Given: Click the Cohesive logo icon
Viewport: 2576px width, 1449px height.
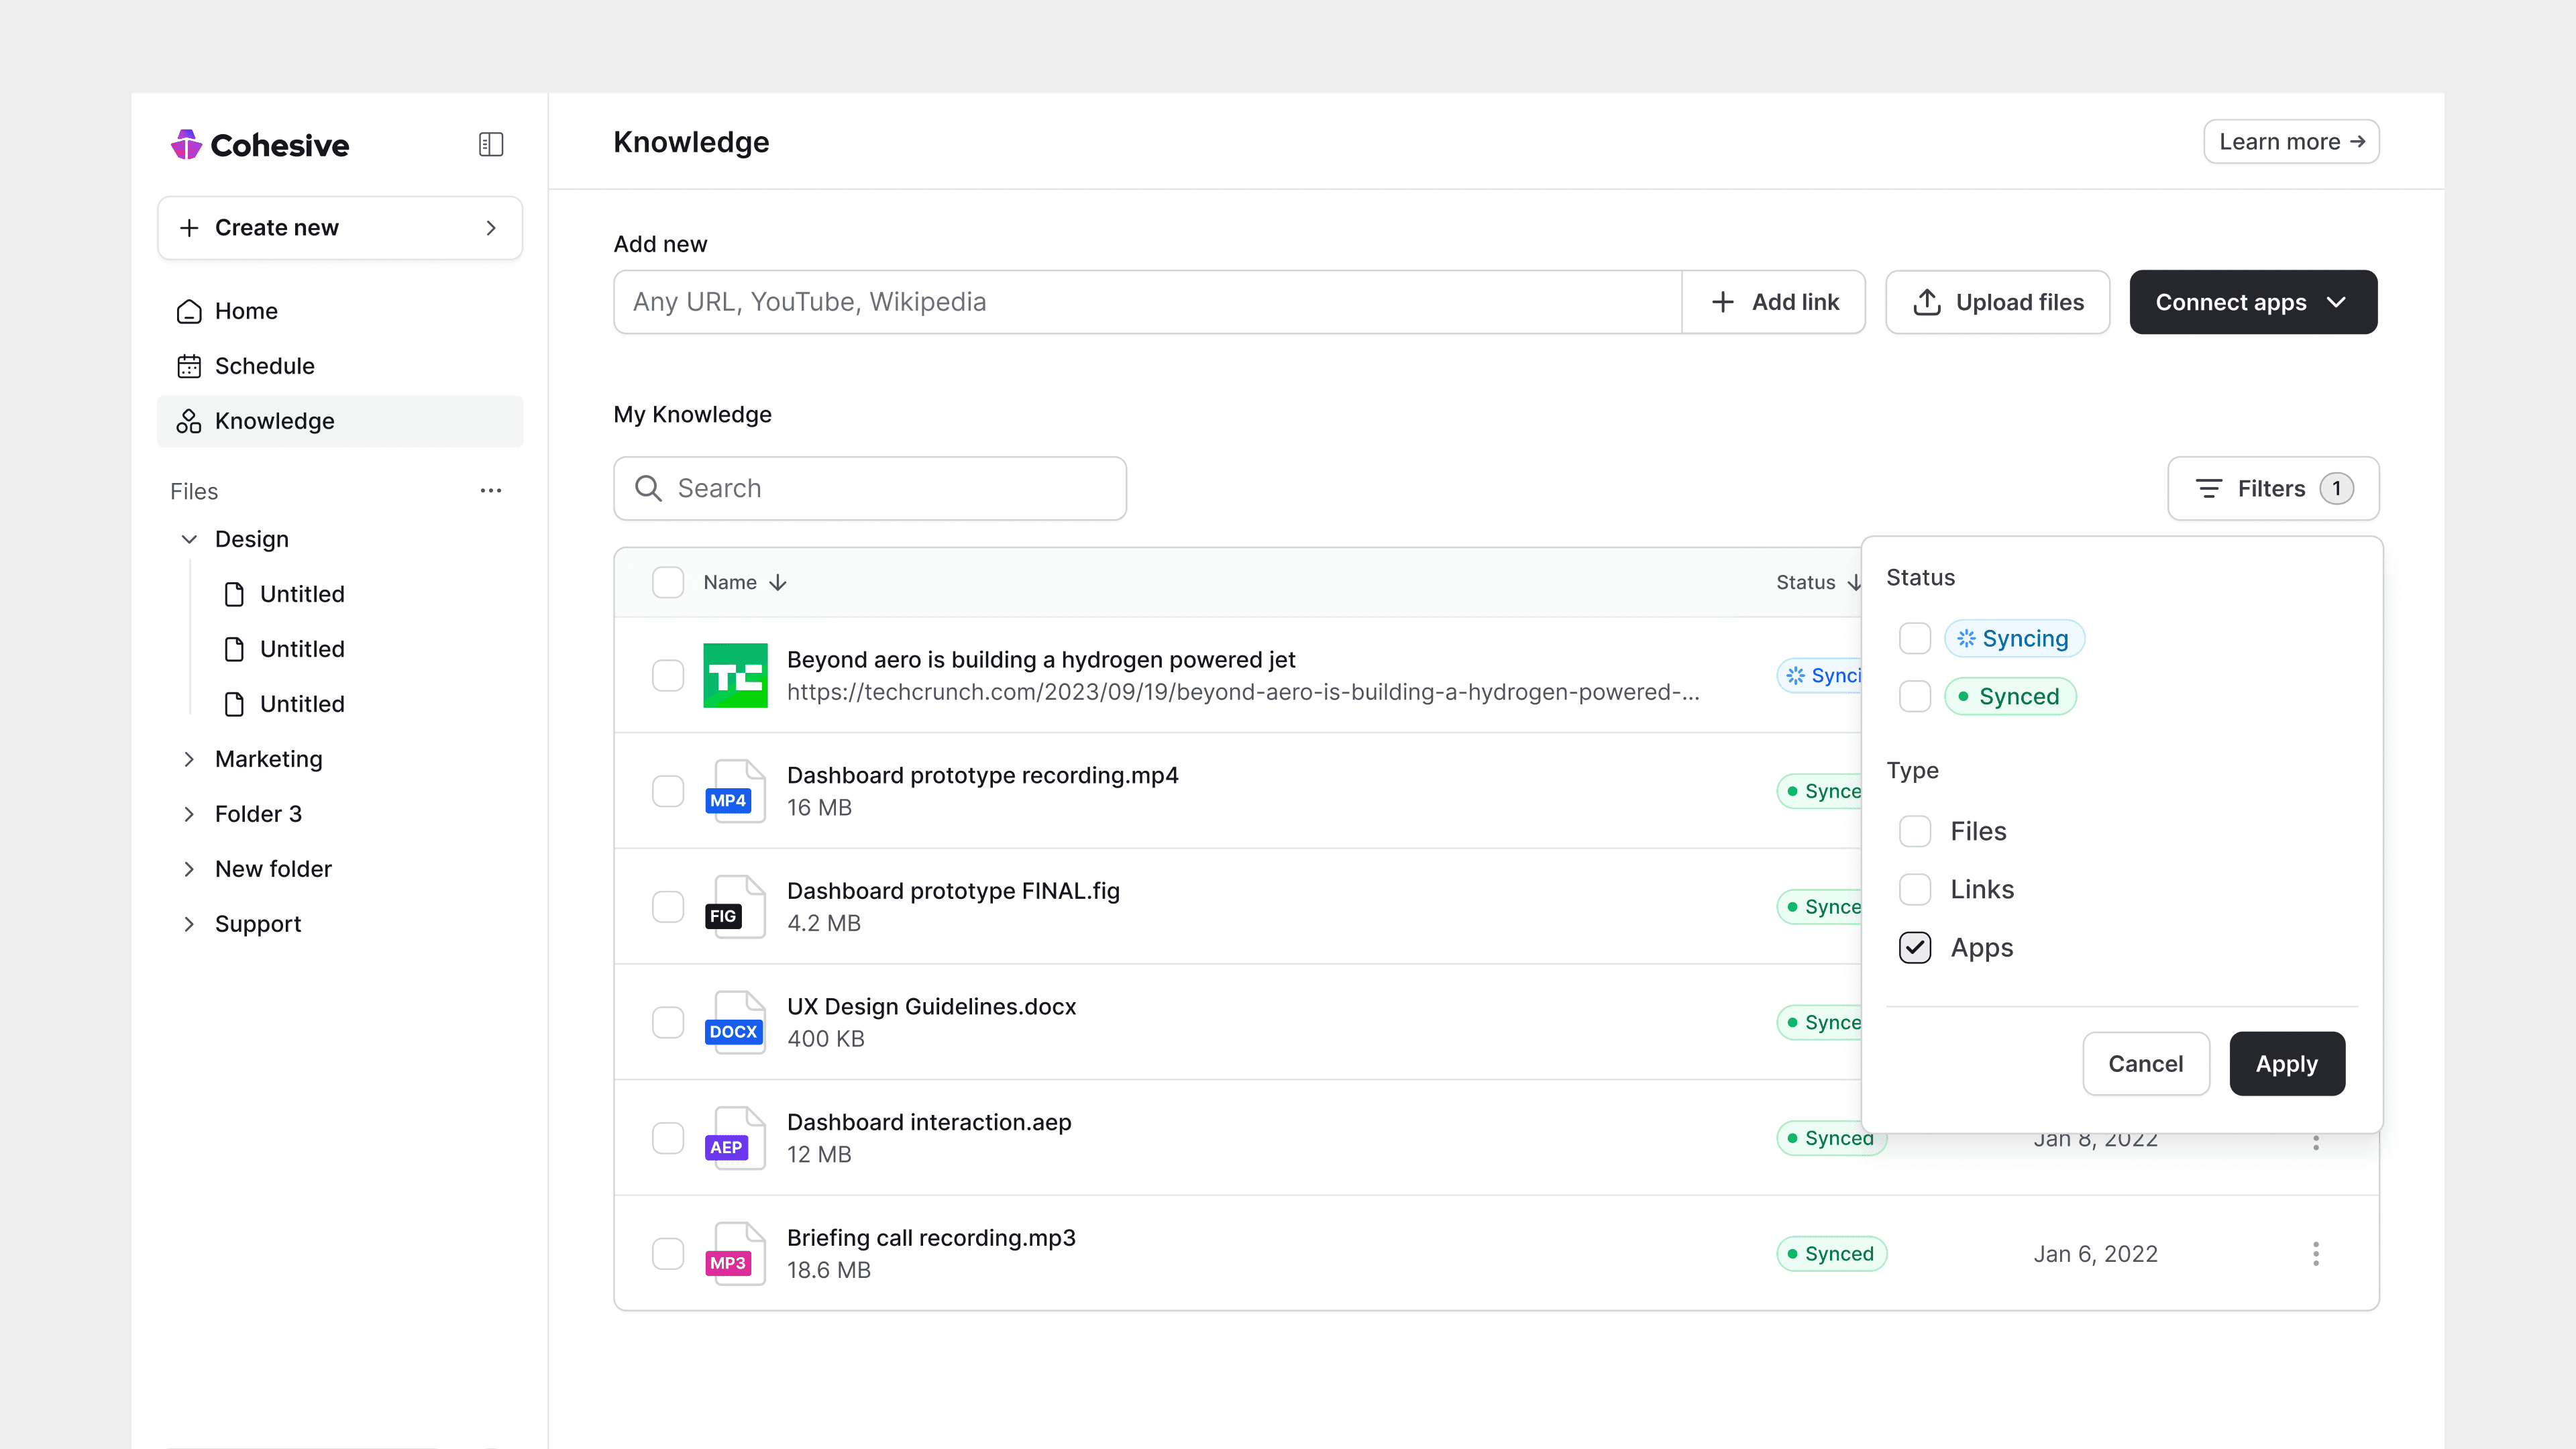Looking at the screenshot, I should 186,145.
